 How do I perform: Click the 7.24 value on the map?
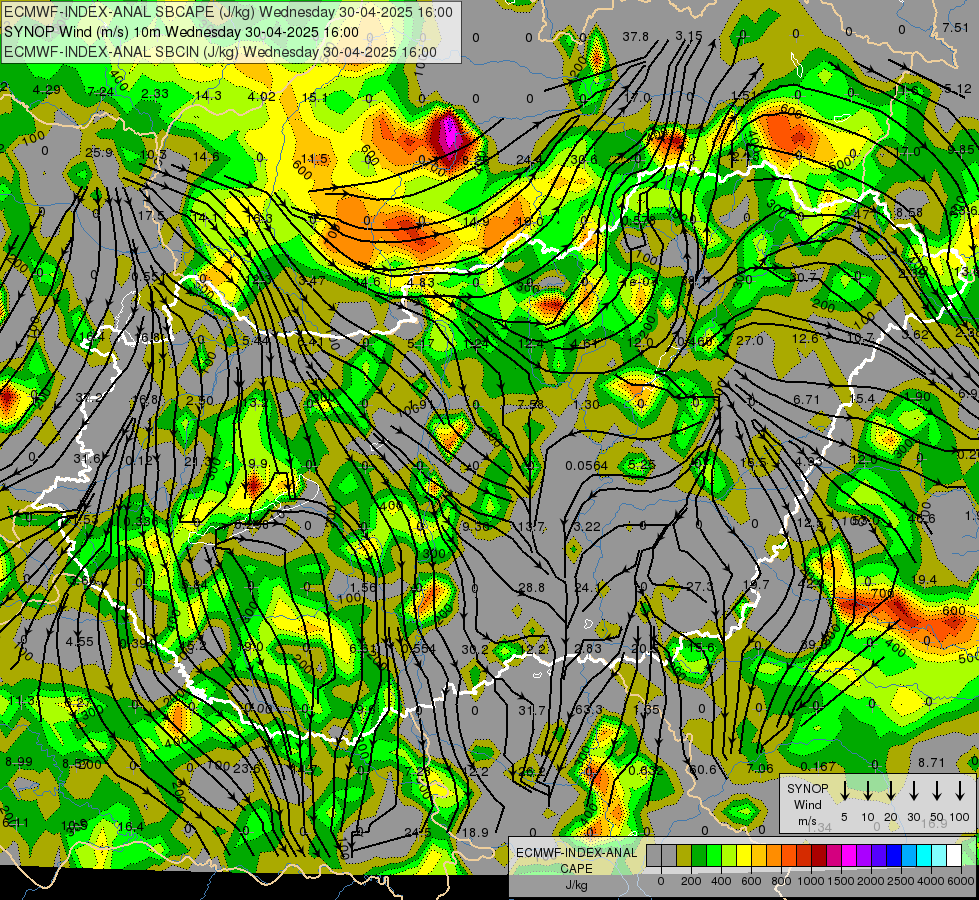coord(101,92)
